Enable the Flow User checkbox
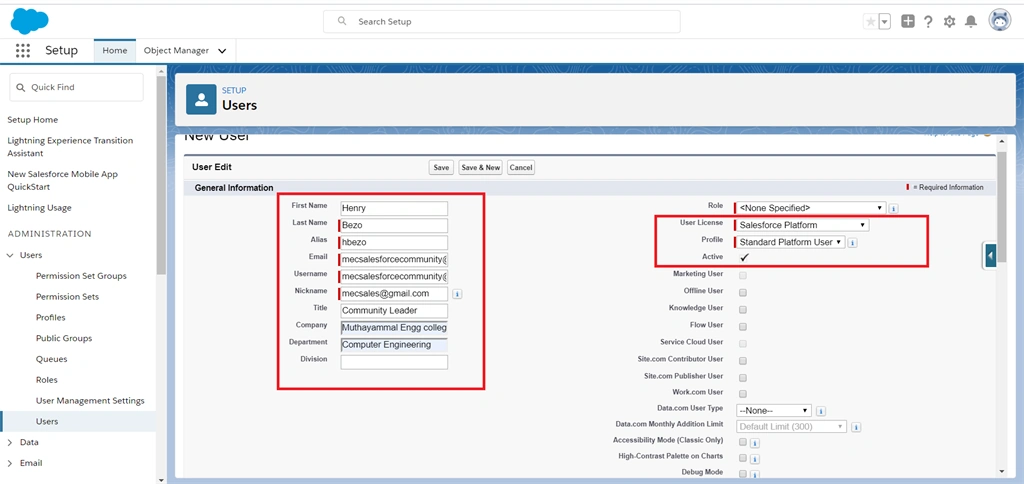 [x=743, y=326]
